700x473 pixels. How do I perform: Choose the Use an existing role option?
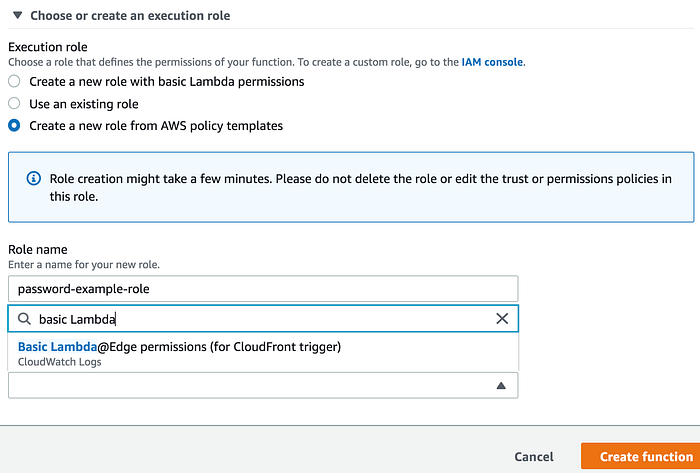(x=14, y=103)
